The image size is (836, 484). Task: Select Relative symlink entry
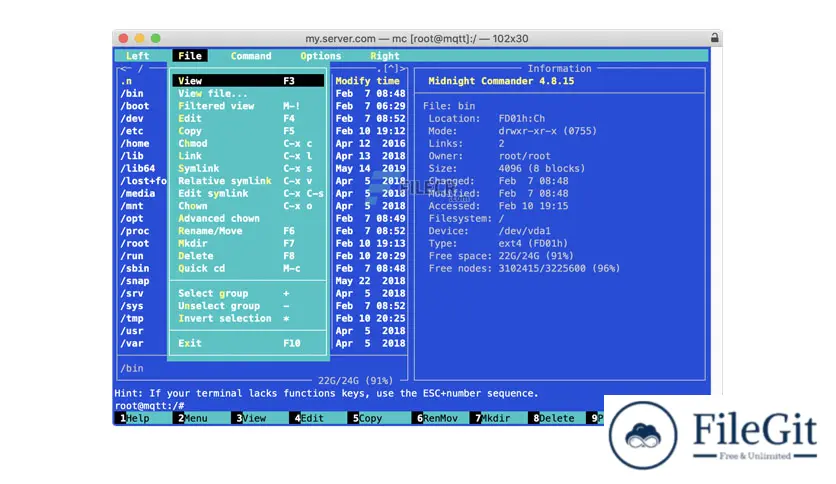(x=248, y=181)
